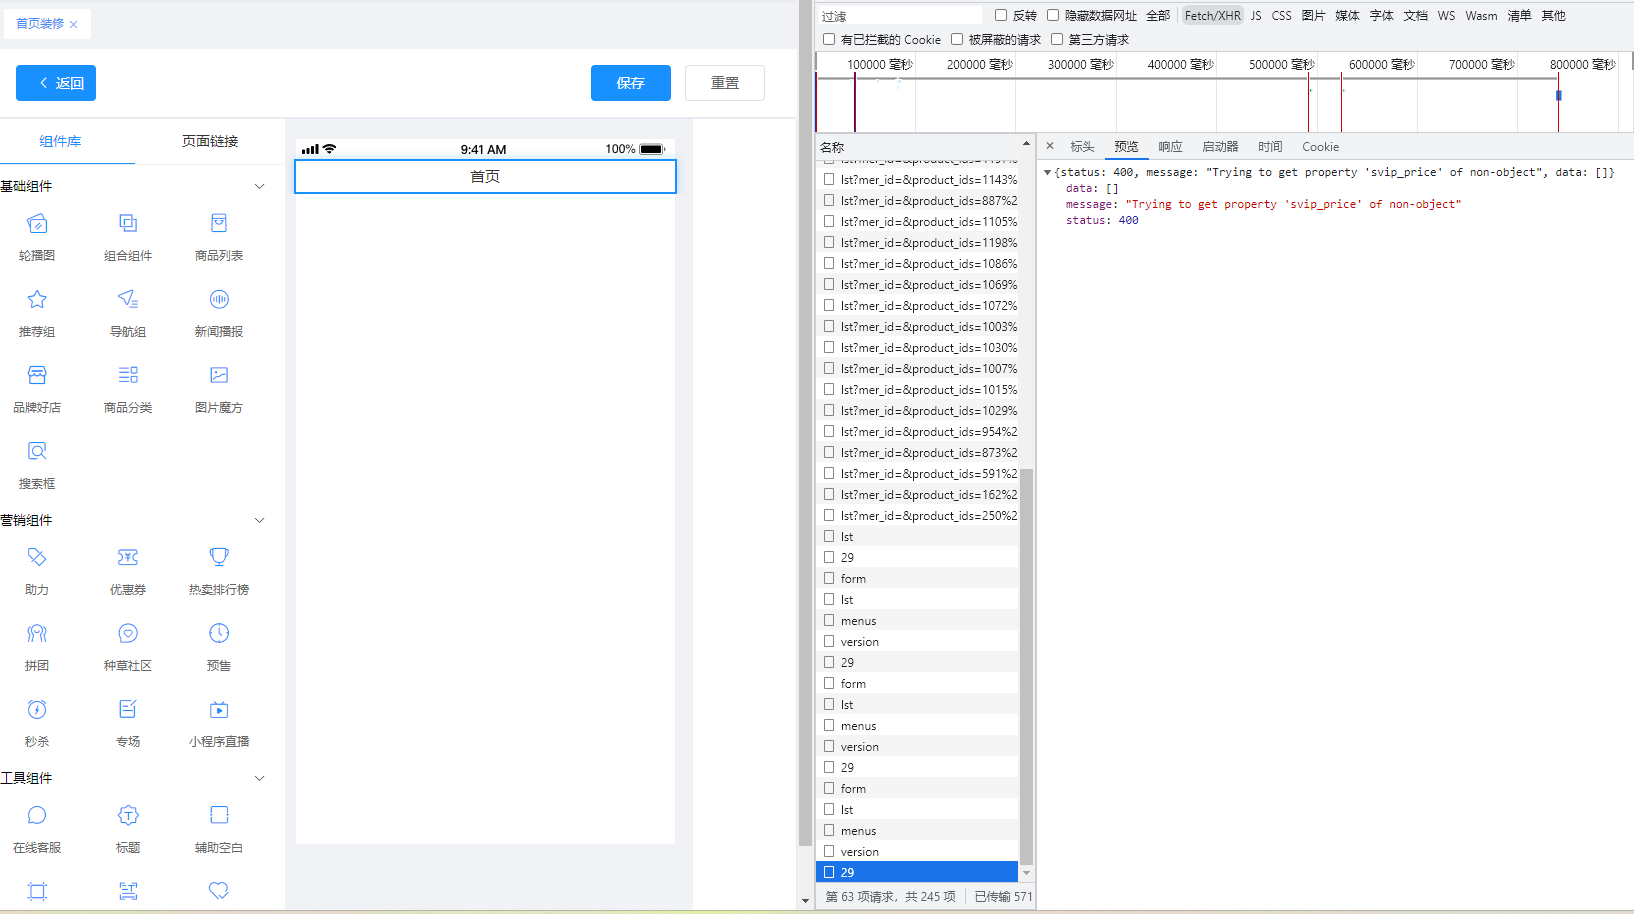Viewport: 1634px width, 914px height.
Task: Click the 重置 reset button
Action: (x=725, y=83)
